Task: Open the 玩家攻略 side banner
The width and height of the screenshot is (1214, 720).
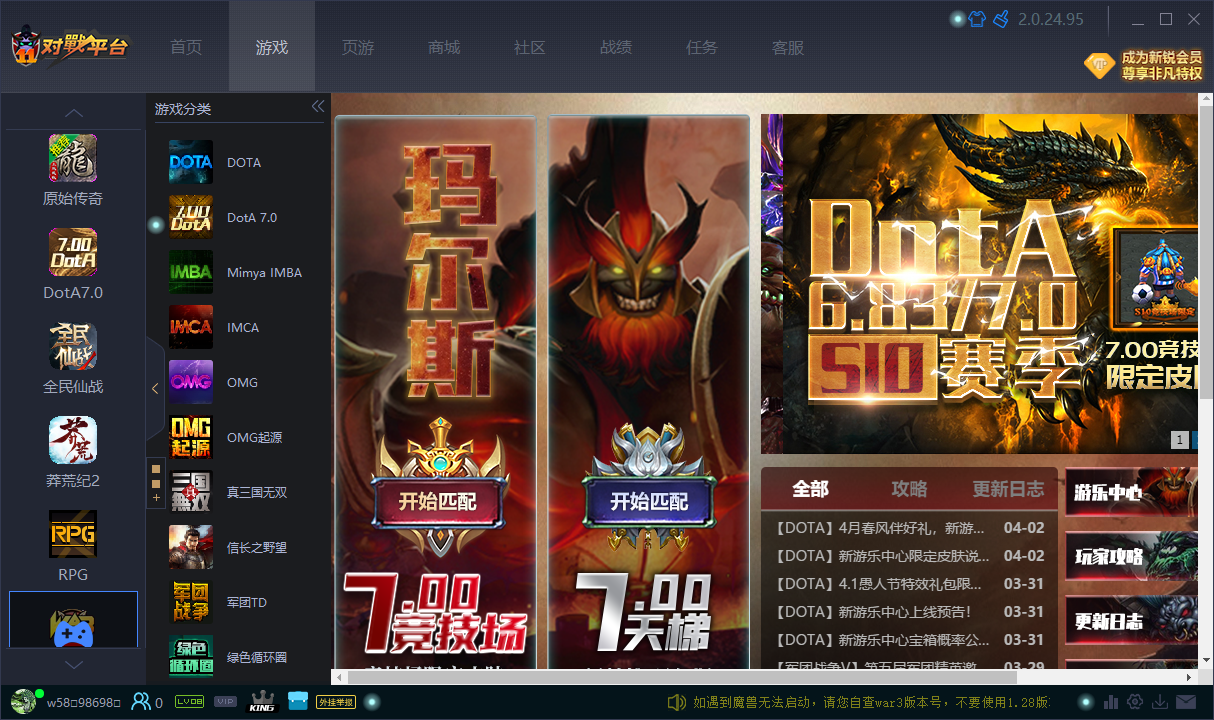Action: [x=1131, y=556]
